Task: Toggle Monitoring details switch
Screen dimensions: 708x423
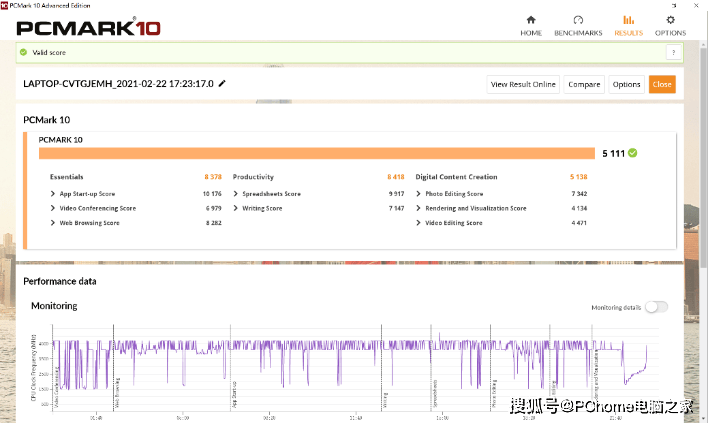Action: click(656, 307)
